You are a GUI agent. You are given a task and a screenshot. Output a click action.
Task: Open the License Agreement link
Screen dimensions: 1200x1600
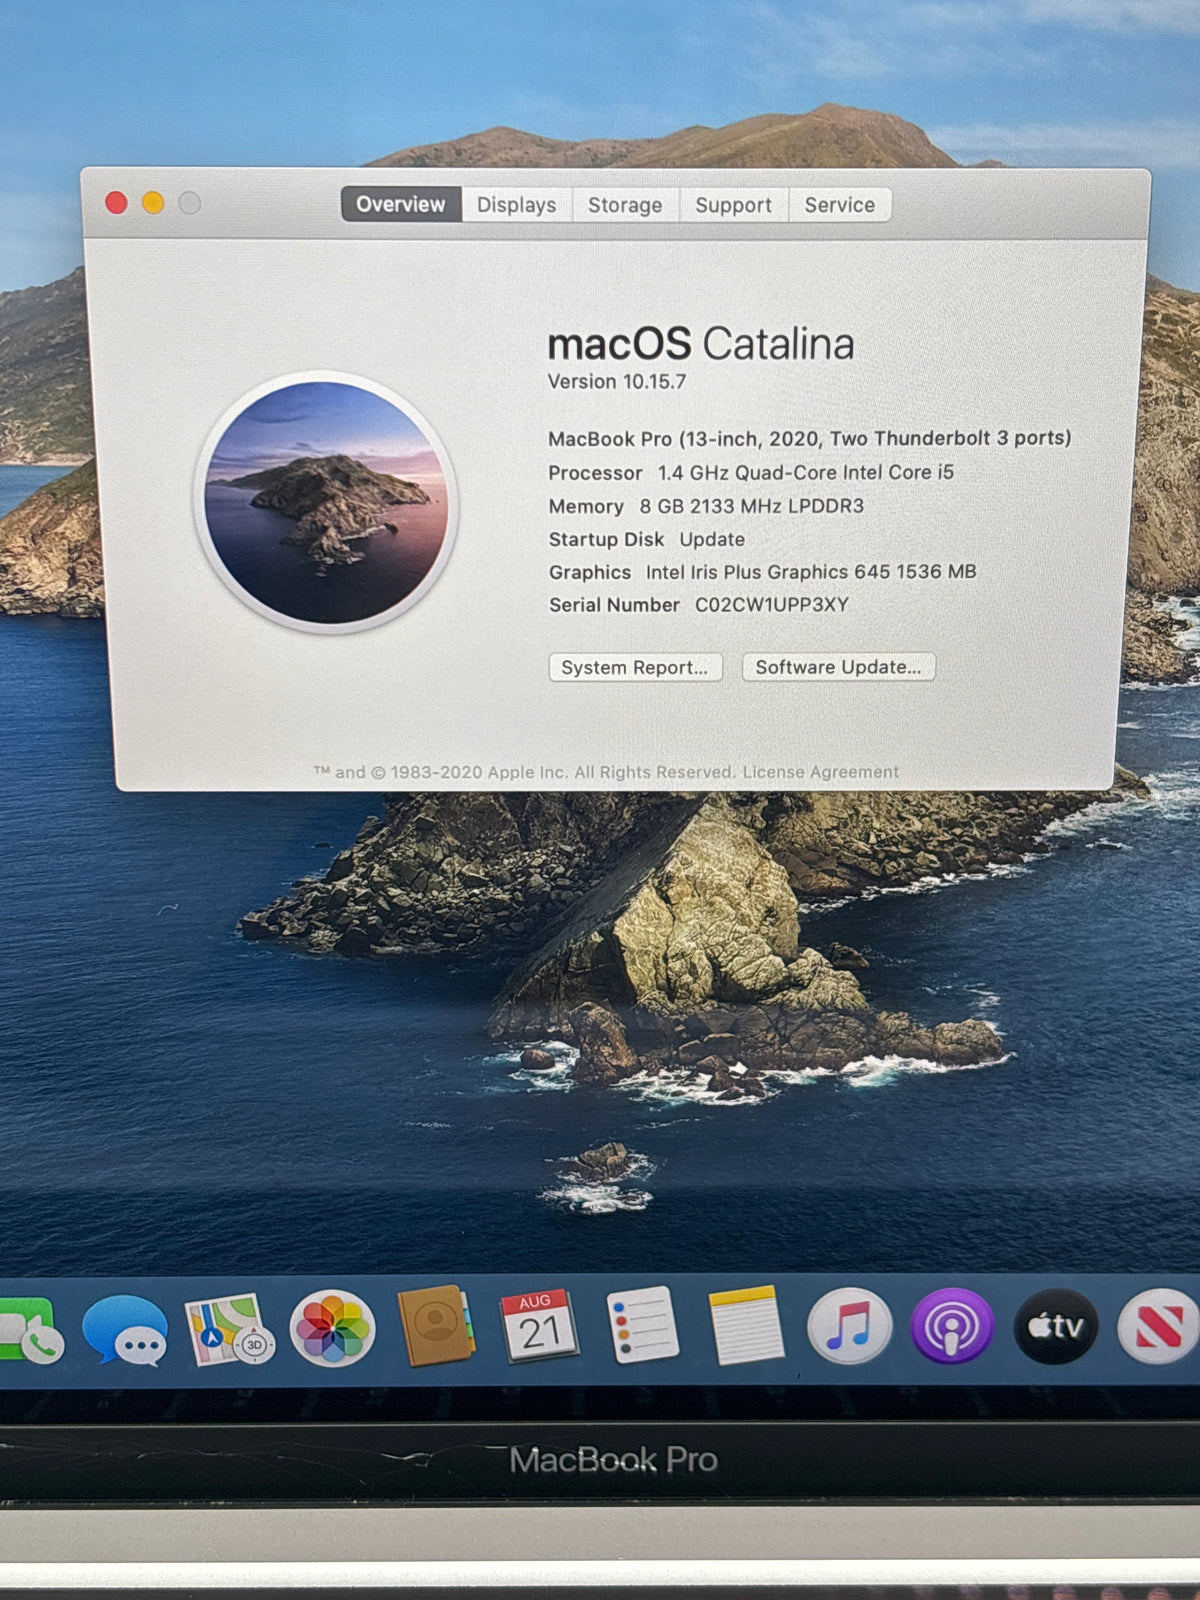click(x=820, y=772)
